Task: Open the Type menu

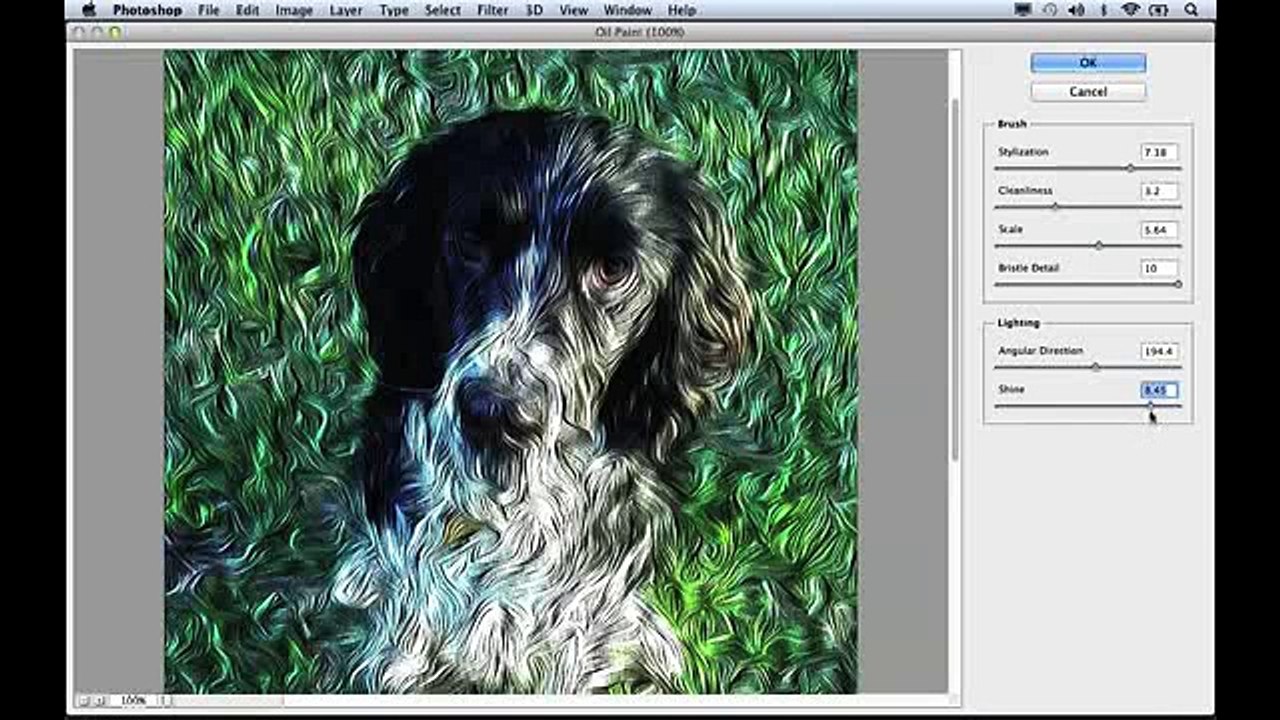Action: [x=394, y=10]
